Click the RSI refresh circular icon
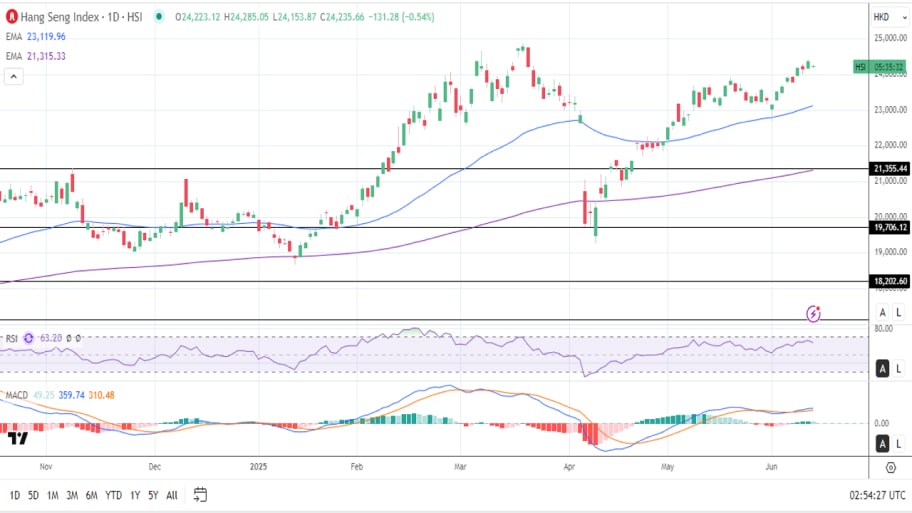Screen dimensions: 912x513 point(28,338)
